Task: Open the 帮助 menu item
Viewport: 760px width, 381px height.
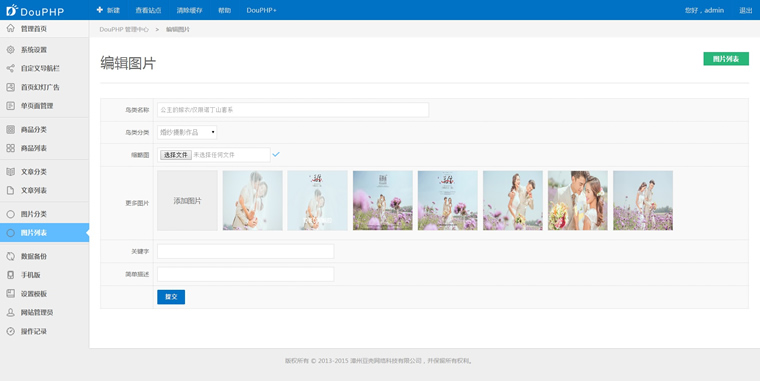Action: 224,10
